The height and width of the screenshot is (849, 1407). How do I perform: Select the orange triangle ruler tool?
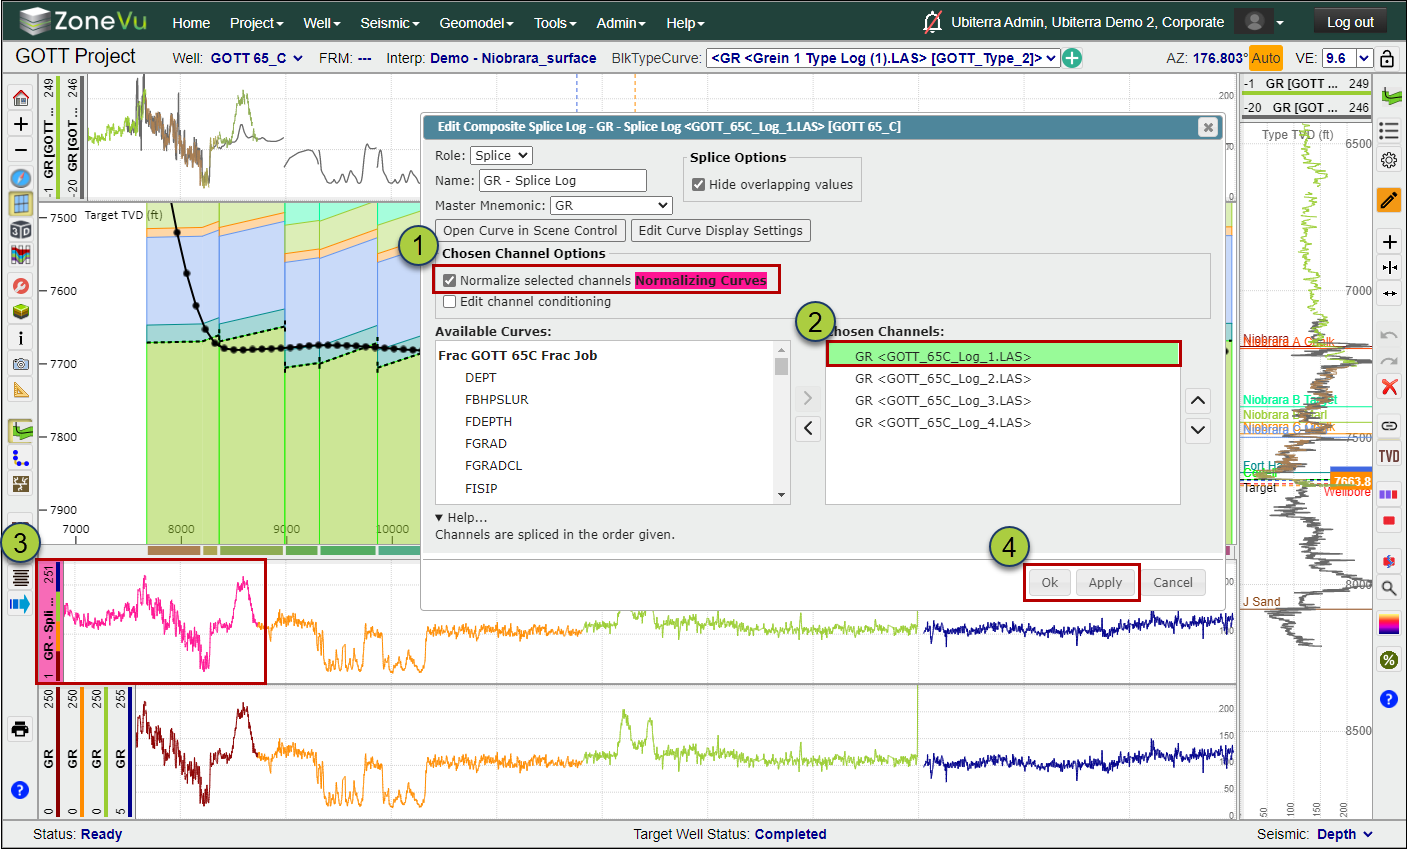point(20,390)
